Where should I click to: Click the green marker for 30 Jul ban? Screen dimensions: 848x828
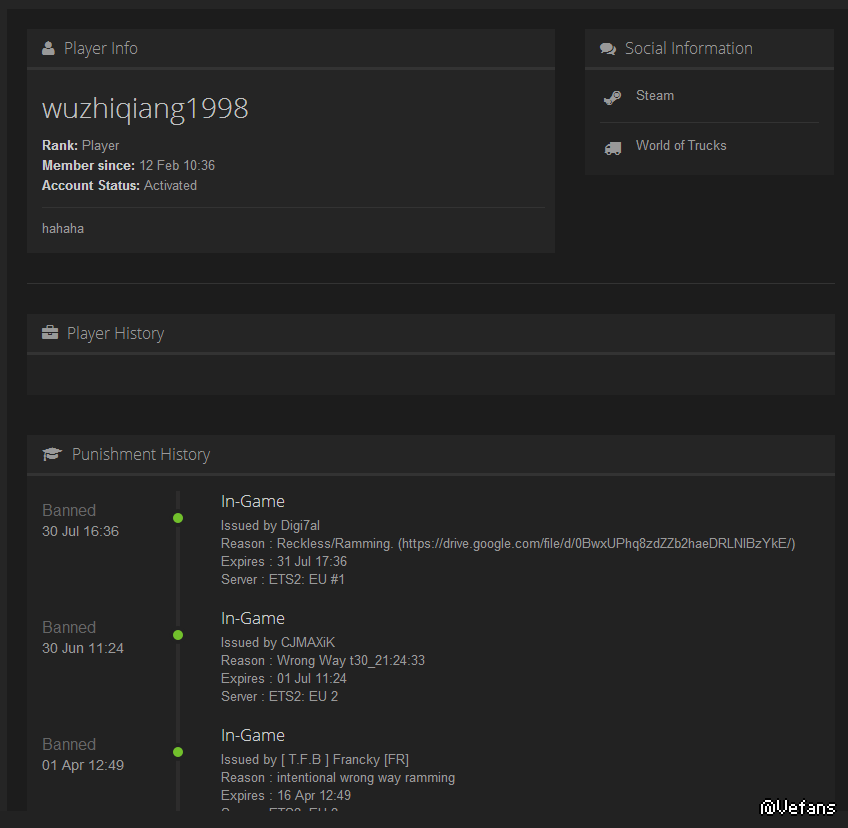pyautogui.click(x=178, y=518)
